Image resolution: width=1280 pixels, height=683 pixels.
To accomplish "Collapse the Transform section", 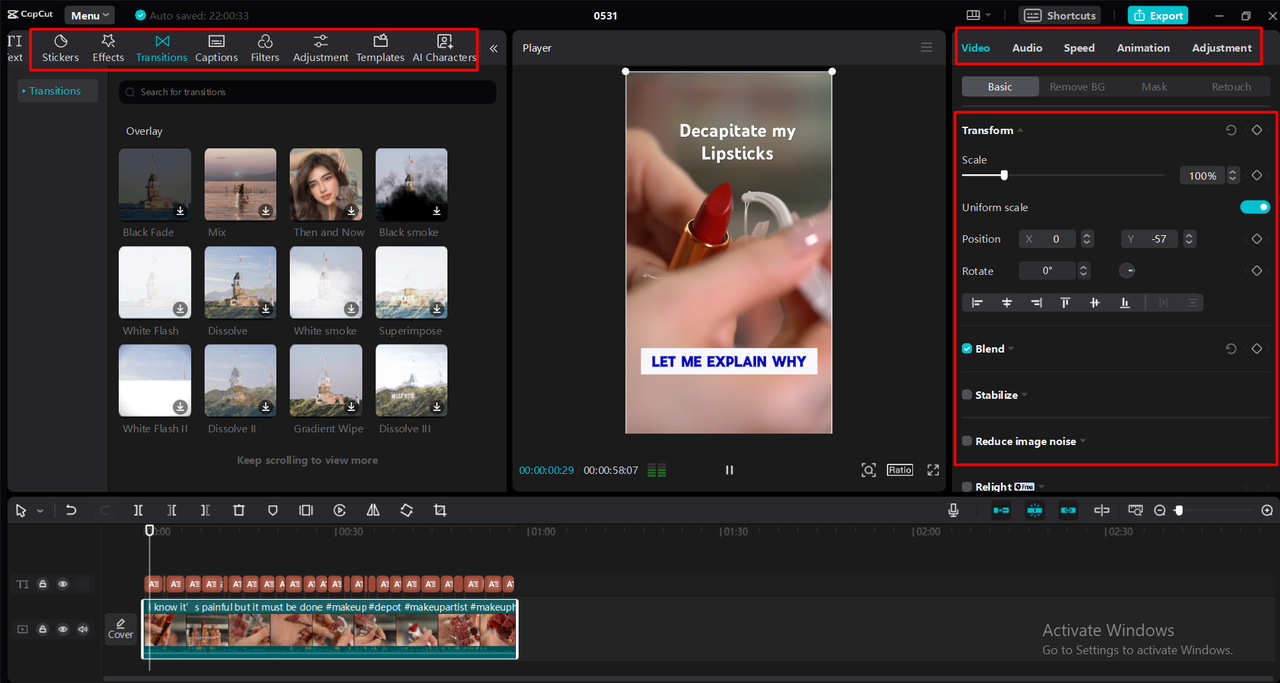I will point(1020,131).
